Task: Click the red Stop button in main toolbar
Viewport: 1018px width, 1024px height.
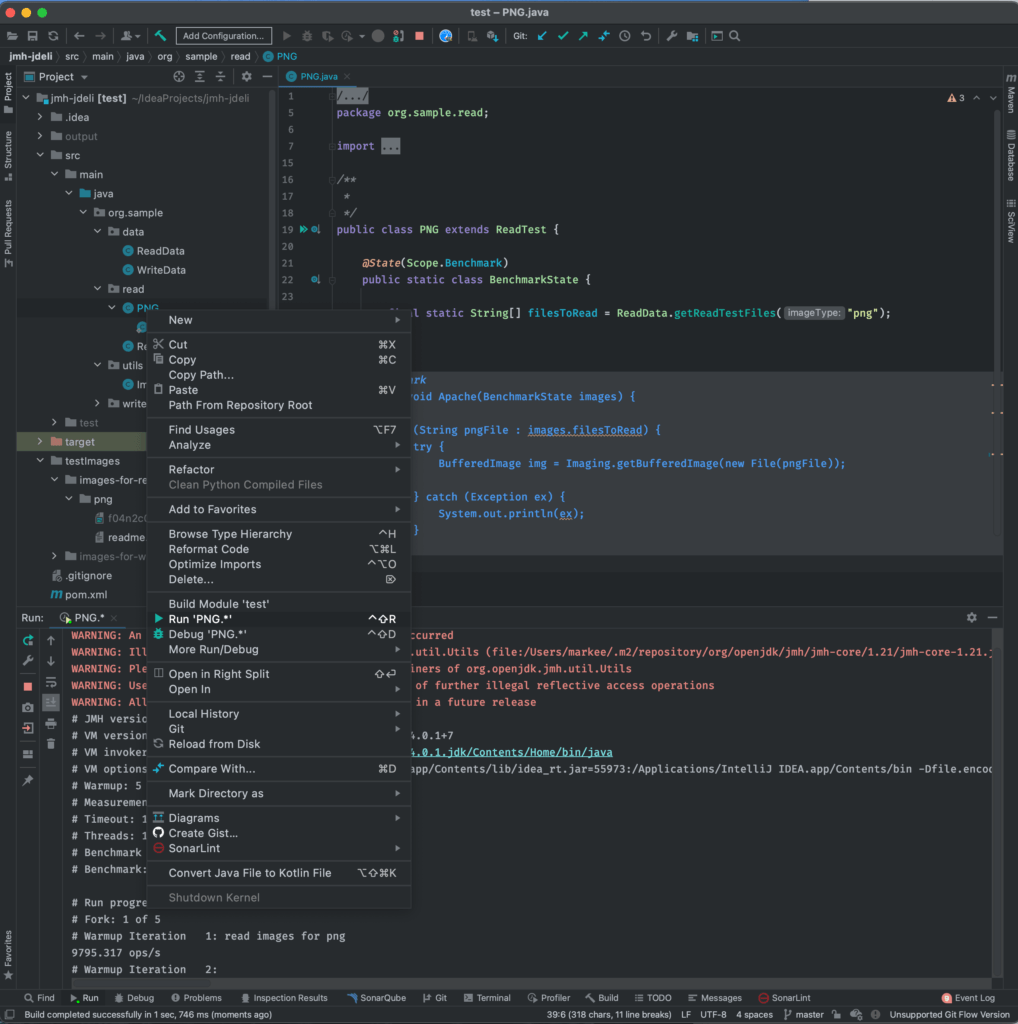Action: (419, 36)
